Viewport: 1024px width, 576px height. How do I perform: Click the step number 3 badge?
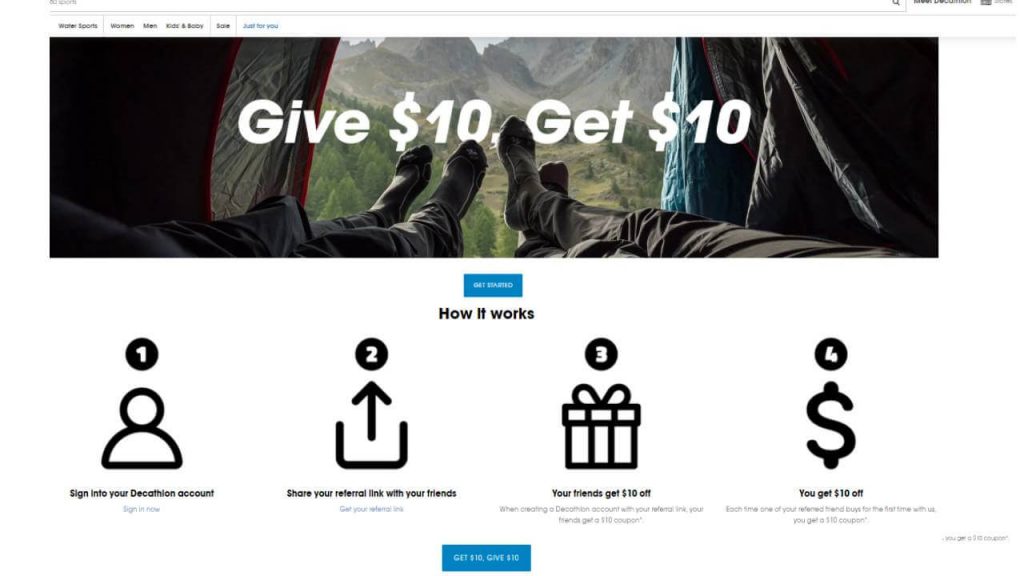[x=601, y=355]
